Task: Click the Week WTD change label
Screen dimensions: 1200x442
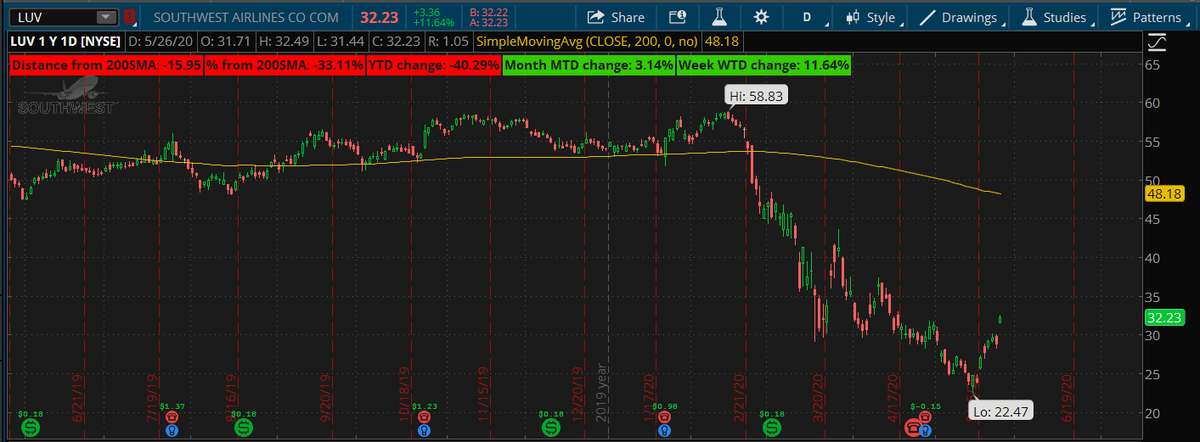Action: (765, 65)
